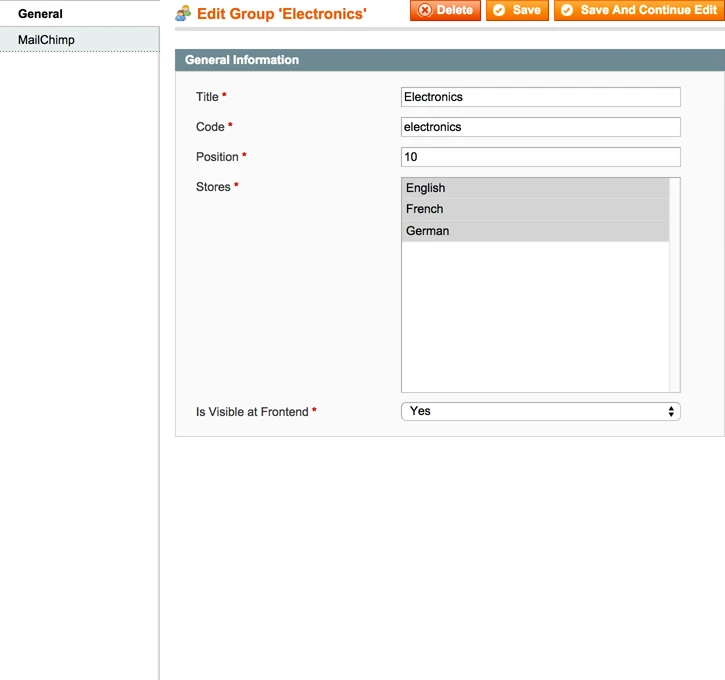
Task: Click the checkmark icon on Save And Continue Edit
Action: click(x=567, y=11)
